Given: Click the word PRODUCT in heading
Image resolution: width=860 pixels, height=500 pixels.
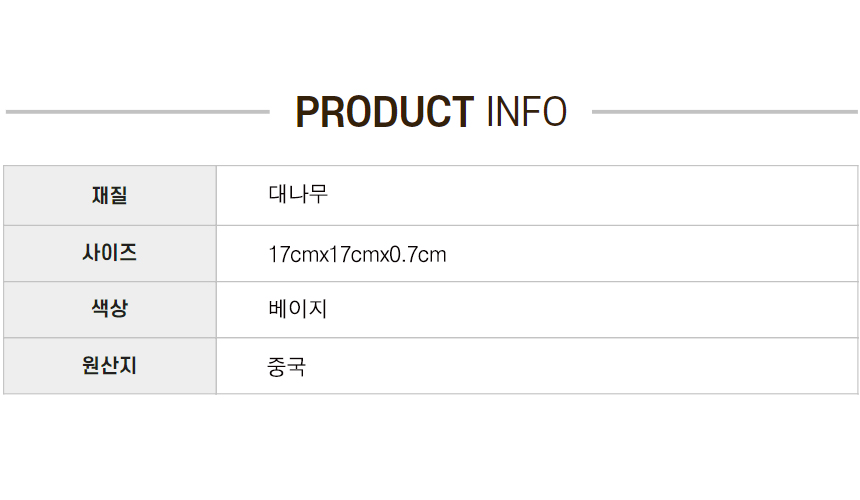Looking at the screenshot, I should click(x=384, y=112).
